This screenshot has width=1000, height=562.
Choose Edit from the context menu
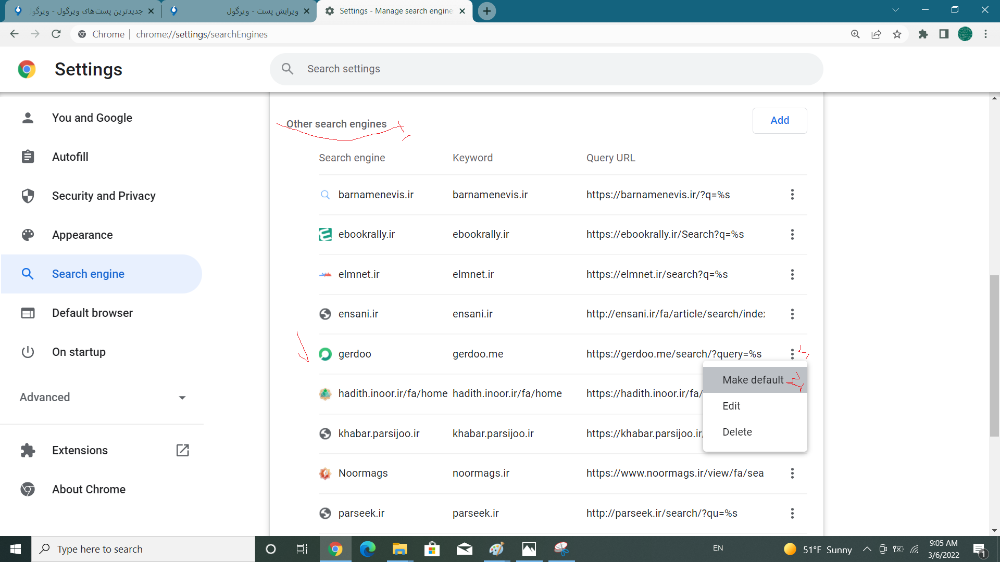click(x=754, y=406)
